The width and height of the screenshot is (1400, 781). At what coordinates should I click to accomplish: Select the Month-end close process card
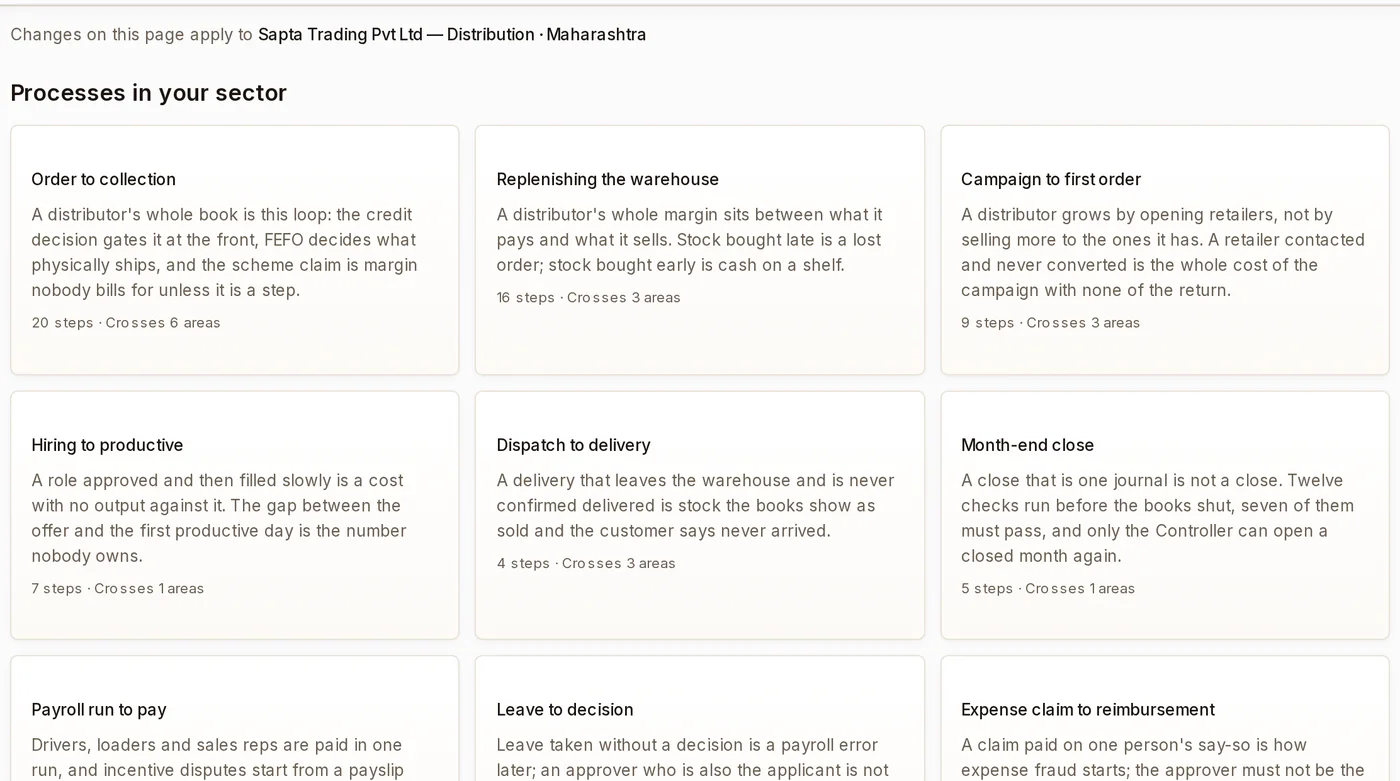[1165, 515]
